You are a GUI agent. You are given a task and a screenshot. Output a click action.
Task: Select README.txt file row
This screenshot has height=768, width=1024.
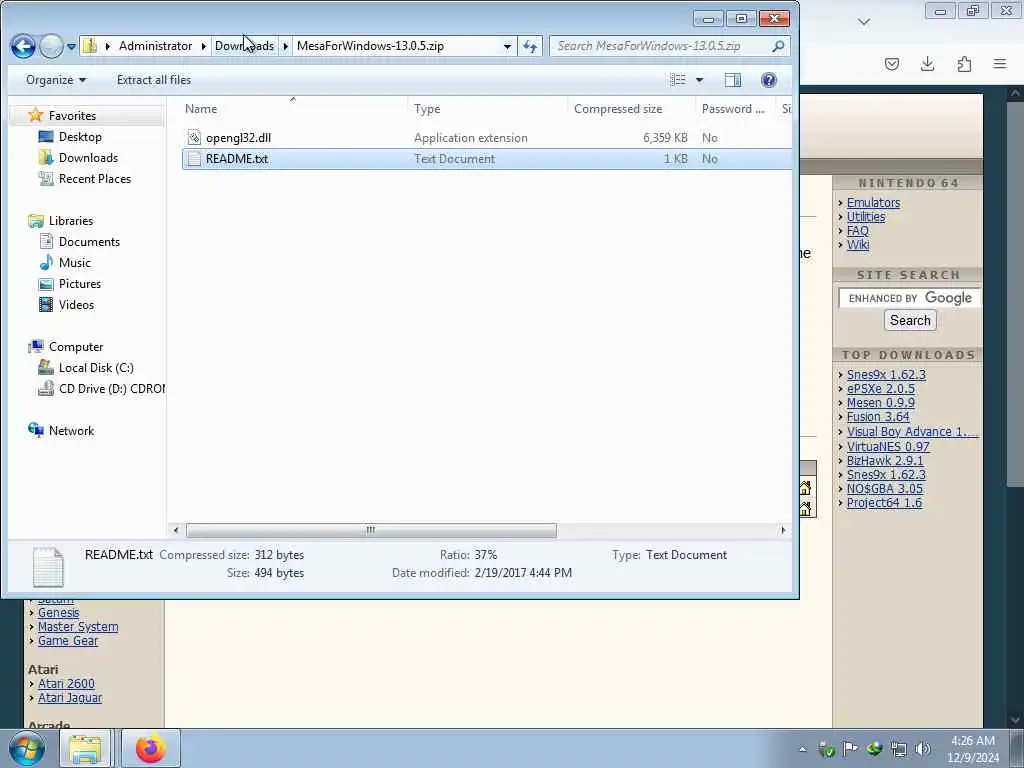pyautogui.click(x=487, y=159)
